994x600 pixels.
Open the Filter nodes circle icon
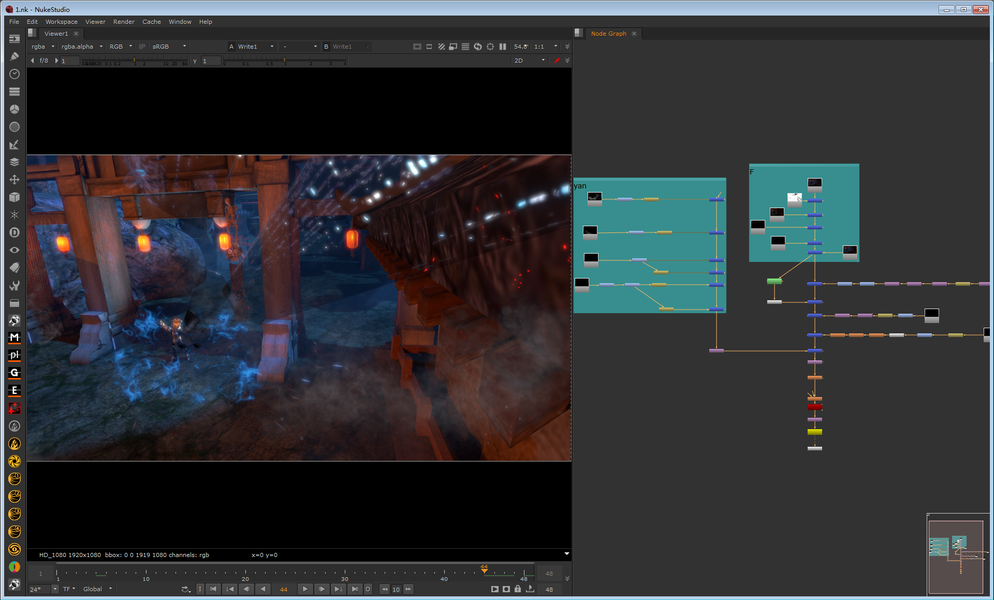14,127
